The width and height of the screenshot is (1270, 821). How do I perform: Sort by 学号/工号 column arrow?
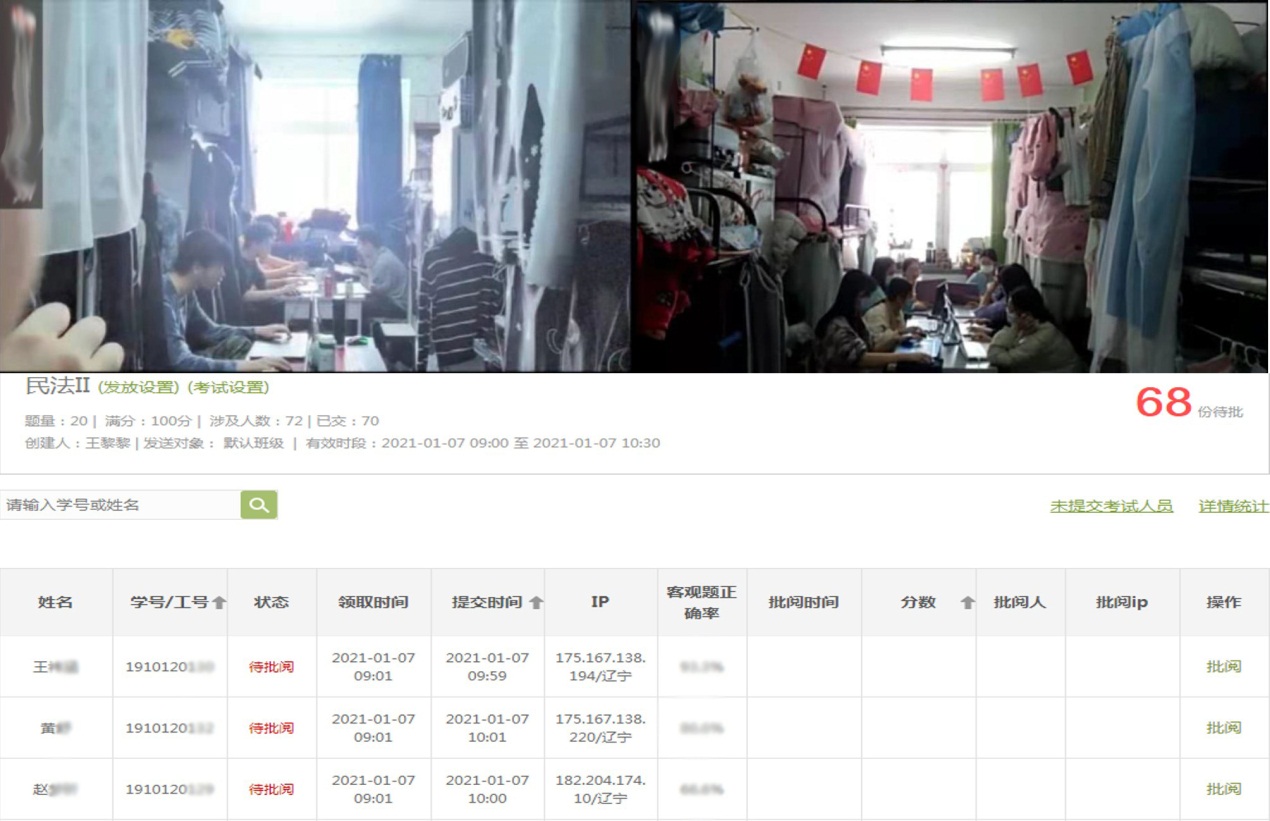tap(219, 602)
